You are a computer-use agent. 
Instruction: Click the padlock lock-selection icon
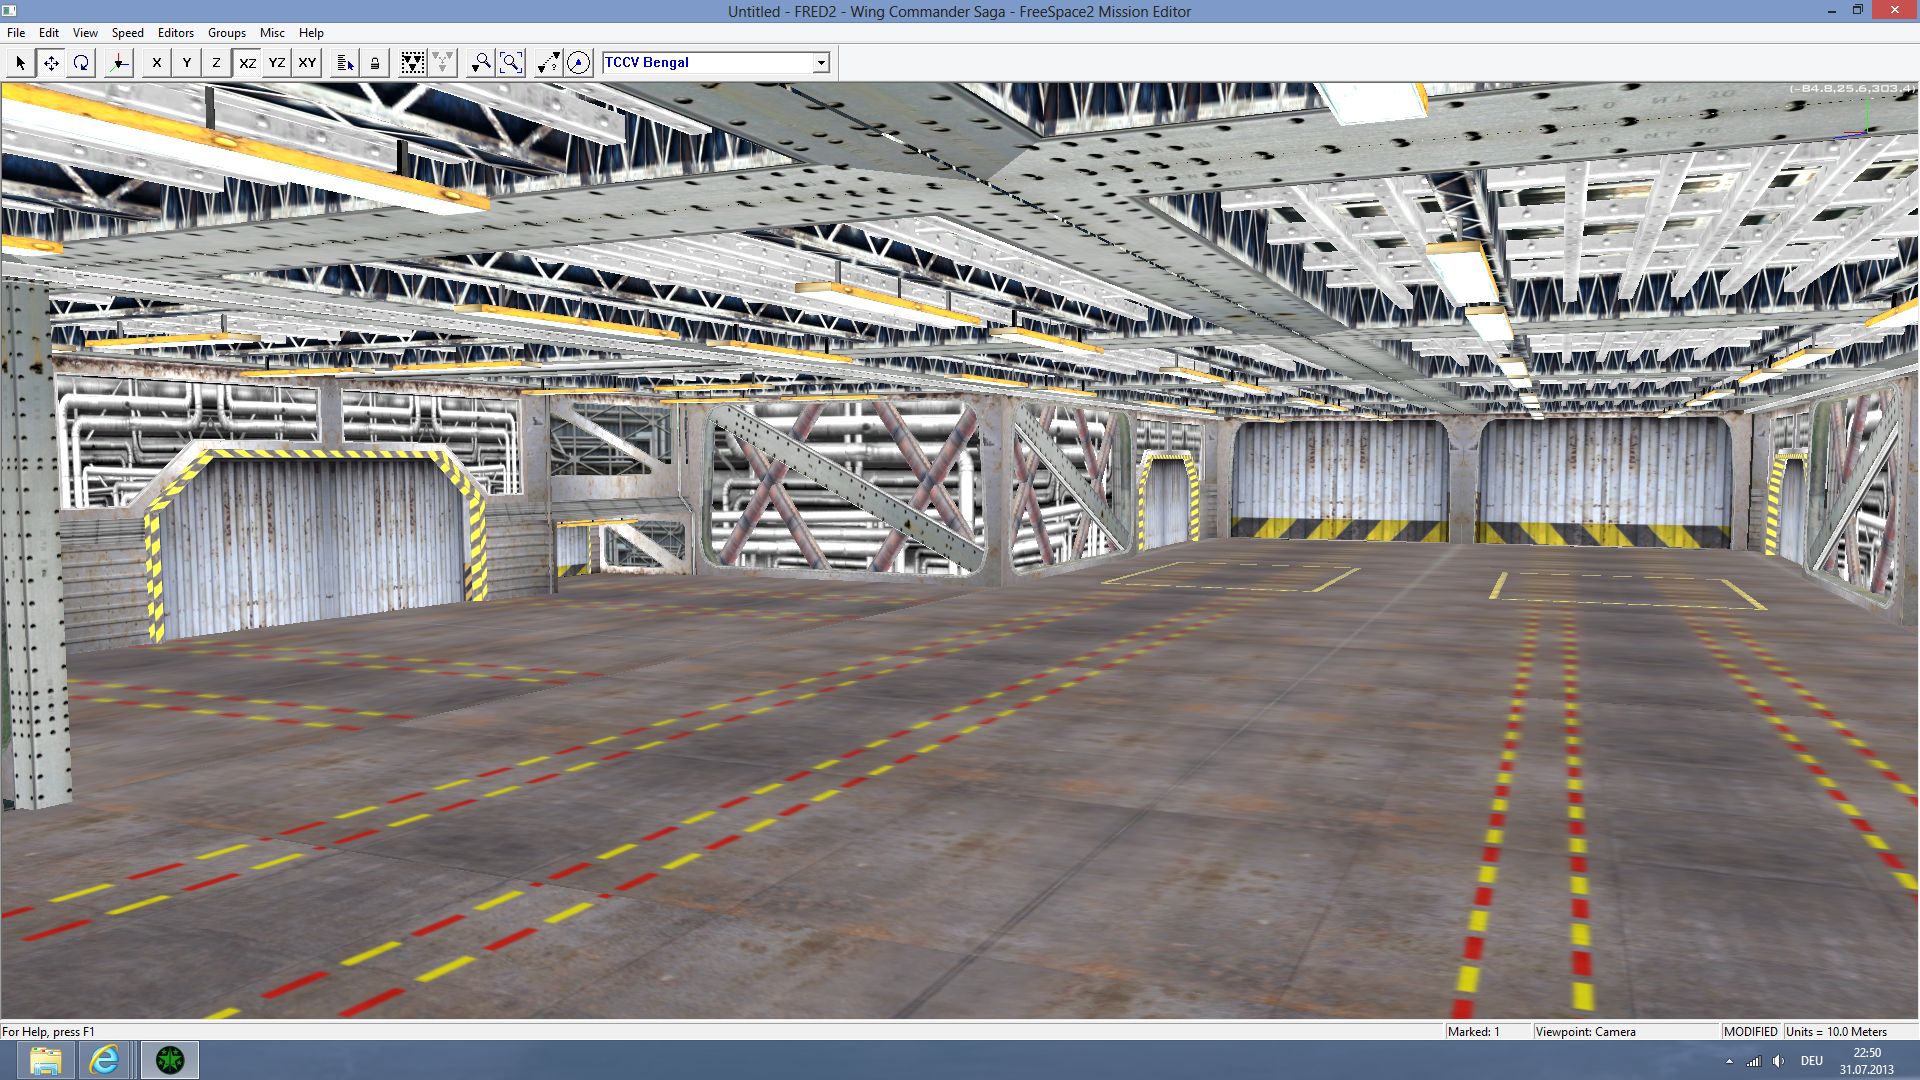pyautogui.click(x=375, y=63)
